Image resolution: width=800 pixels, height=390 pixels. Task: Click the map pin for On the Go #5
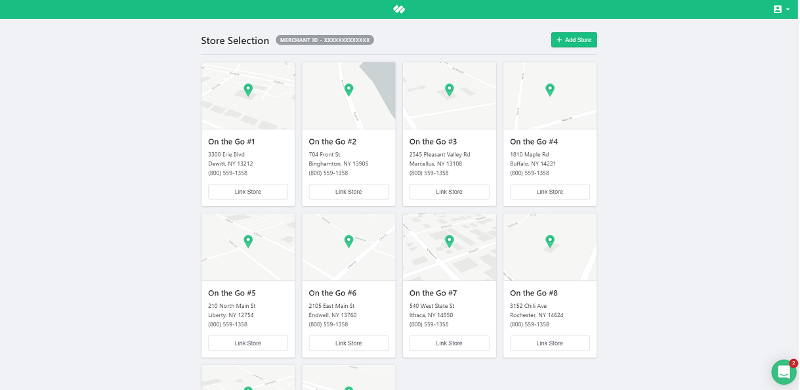coord(248,241)
